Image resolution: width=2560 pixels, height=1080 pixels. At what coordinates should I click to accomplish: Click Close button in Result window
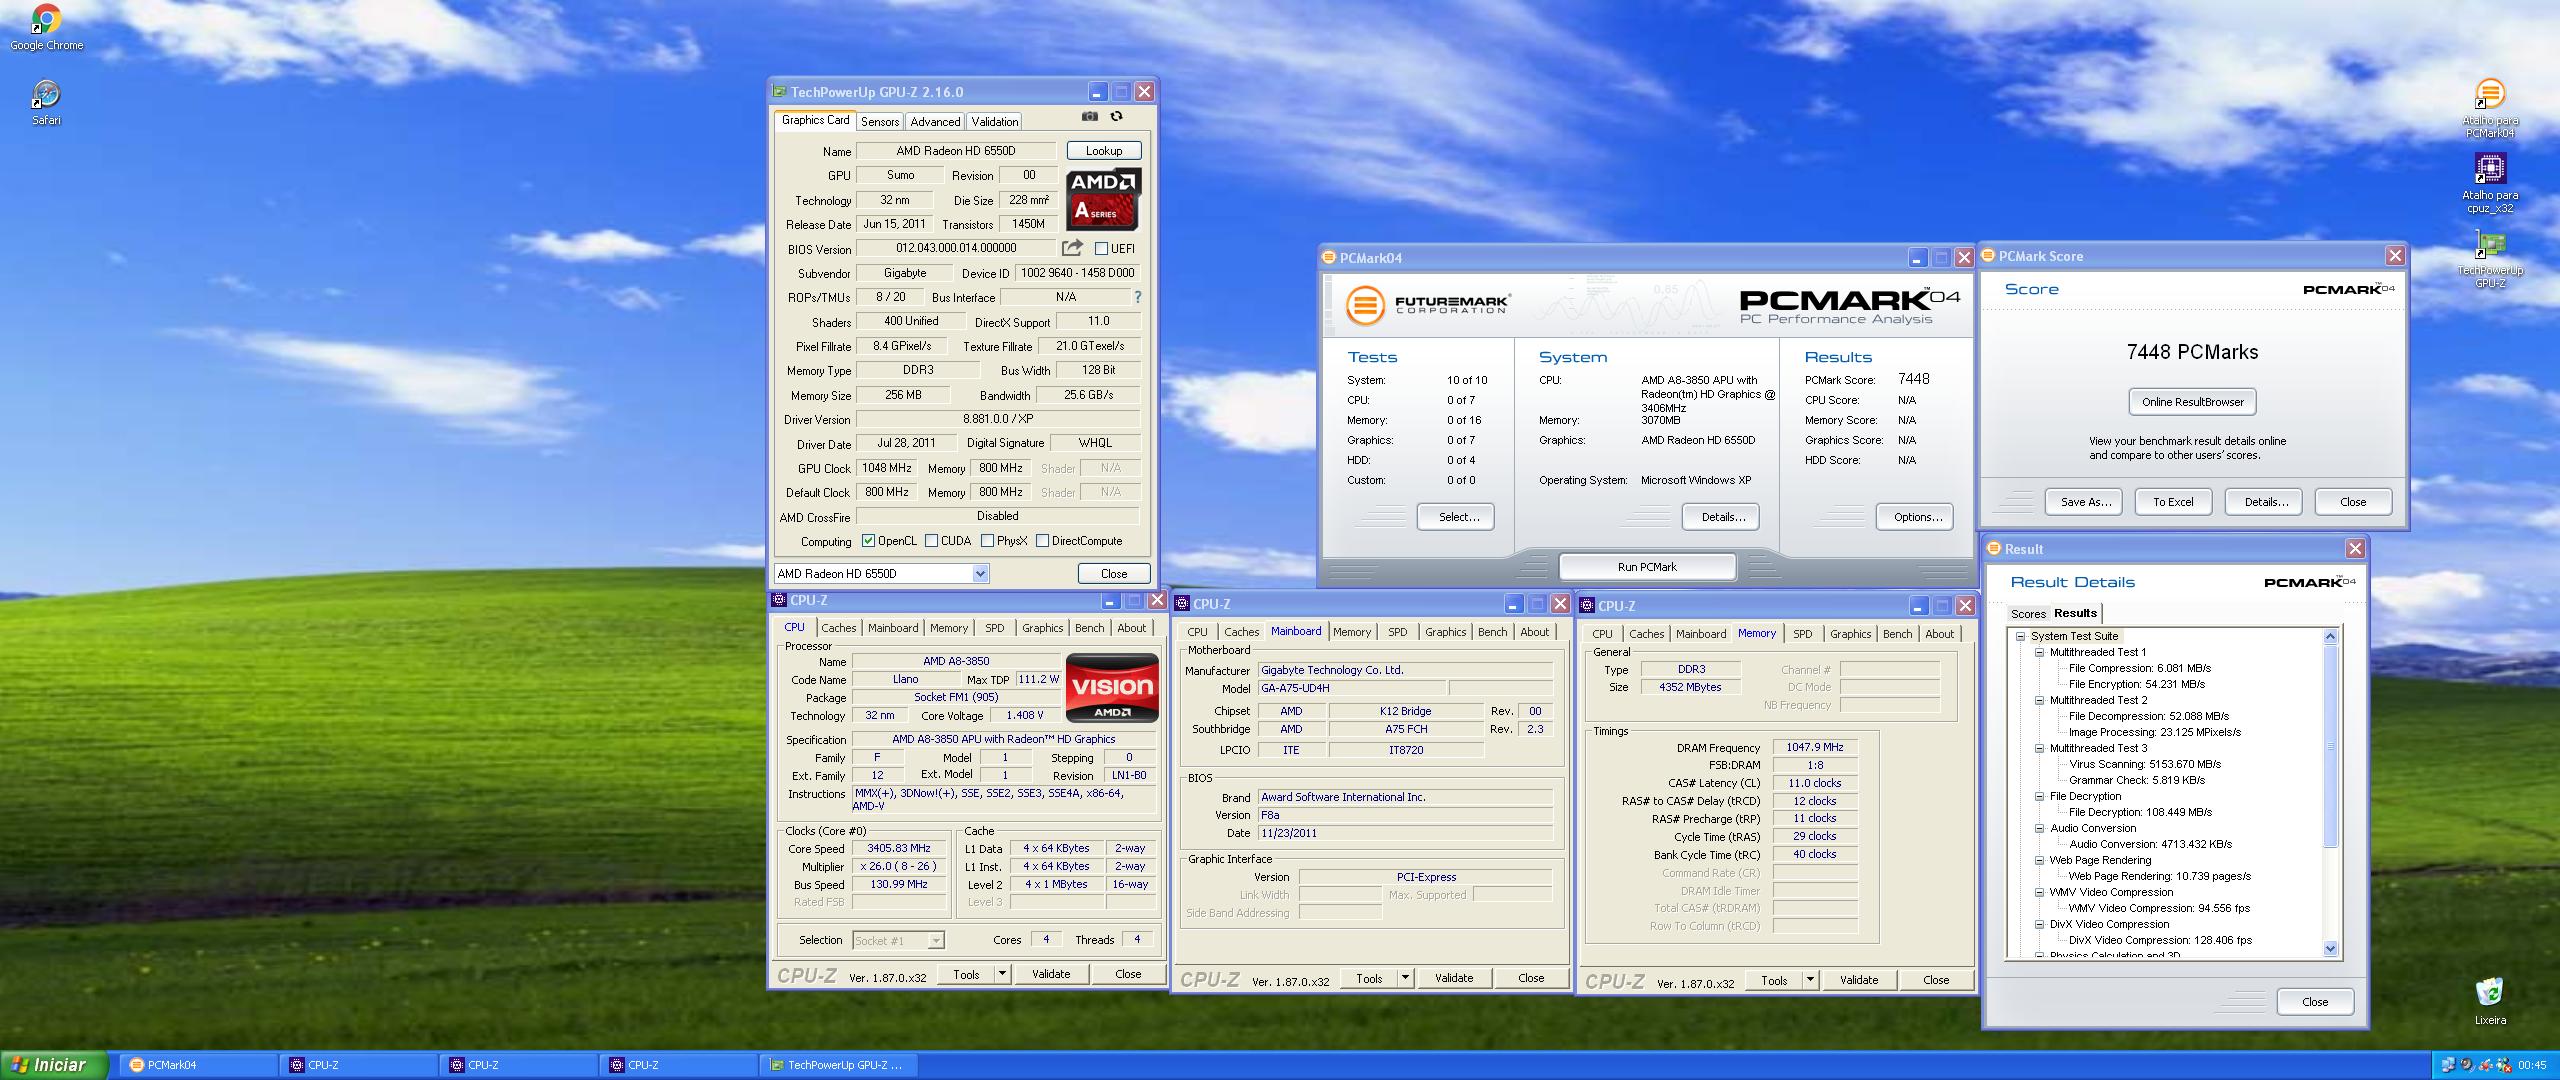pyautogui.click(x=2315, y=1002)
